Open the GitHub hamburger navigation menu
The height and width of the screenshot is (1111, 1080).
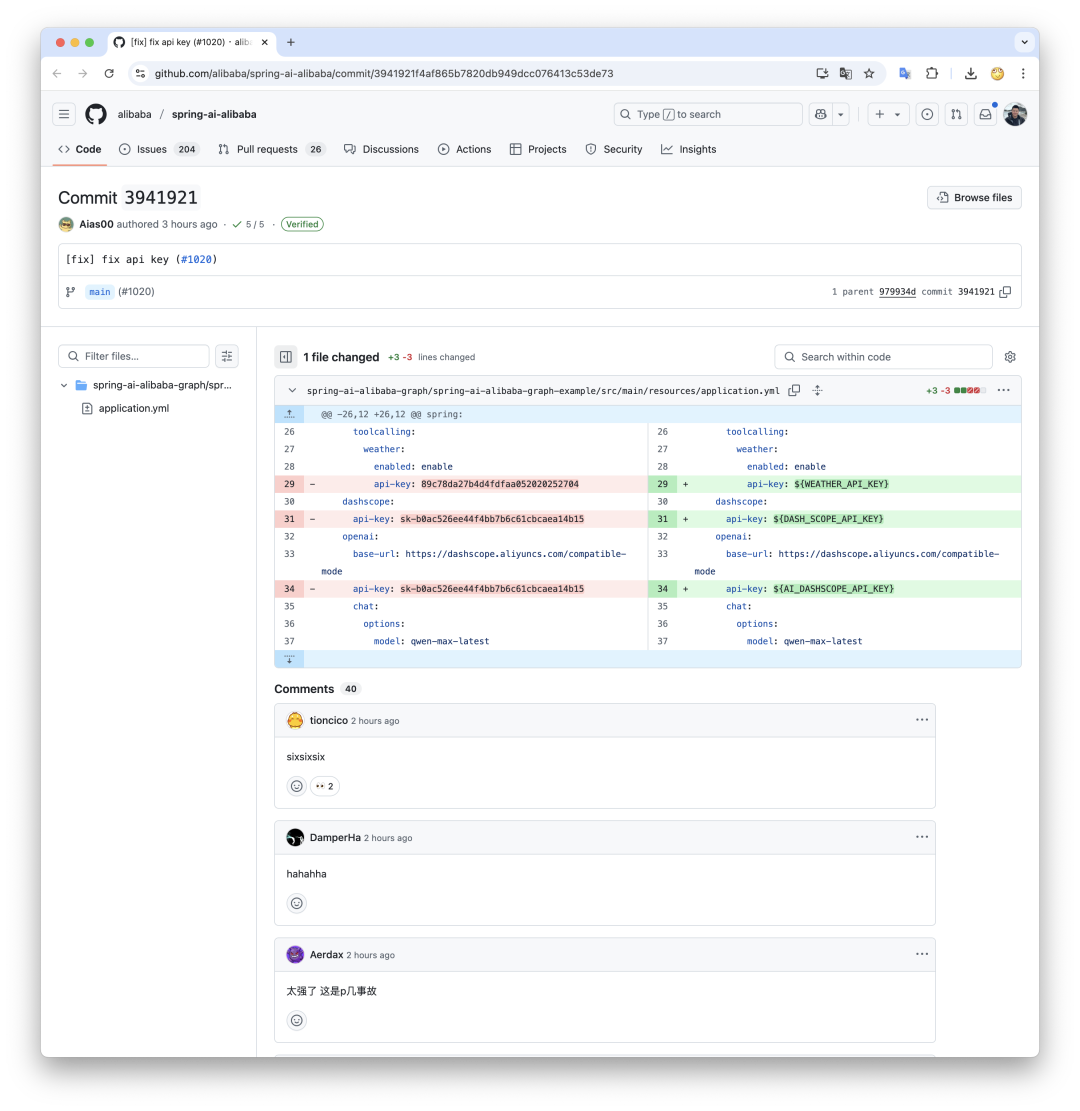tap(64, 114)
